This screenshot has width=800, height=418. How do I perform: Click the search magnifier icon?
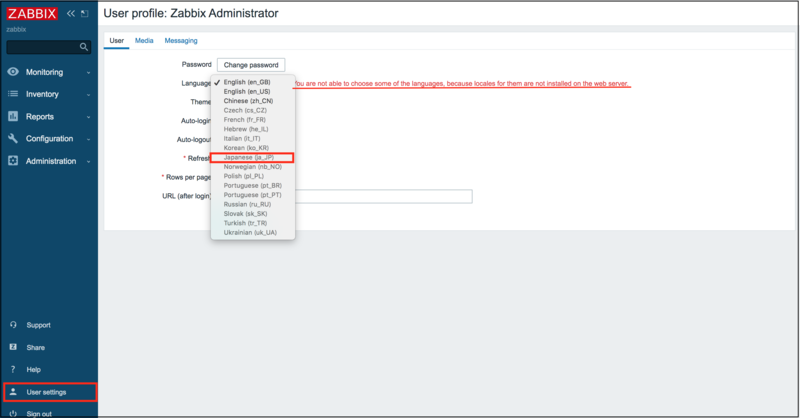point(84,47)
